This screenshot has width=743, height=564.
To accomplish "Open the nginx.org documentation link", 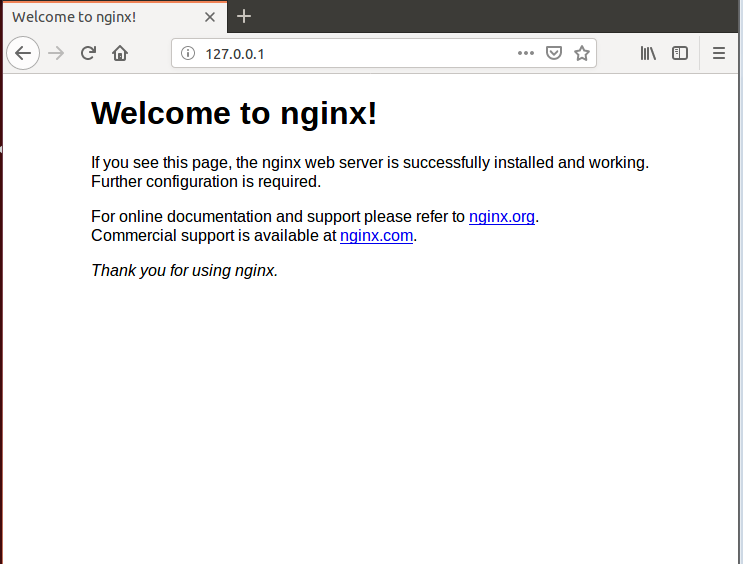I will pyautogui.click(x=502, y=217).
